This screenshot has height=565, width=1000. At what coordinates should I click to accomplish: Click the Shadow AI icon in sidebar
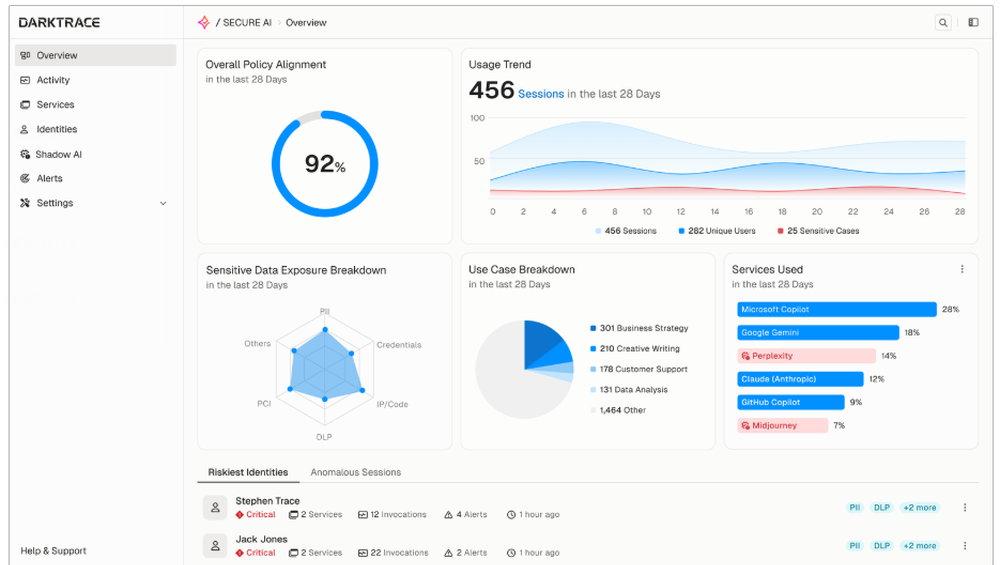(x=25, y=154)
